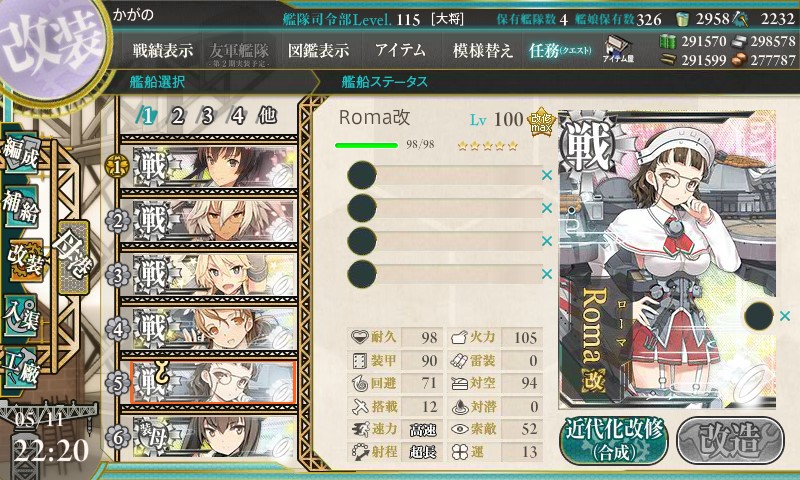Switch to fleet tab 2
800x480 pixels.
pos(177,116)
